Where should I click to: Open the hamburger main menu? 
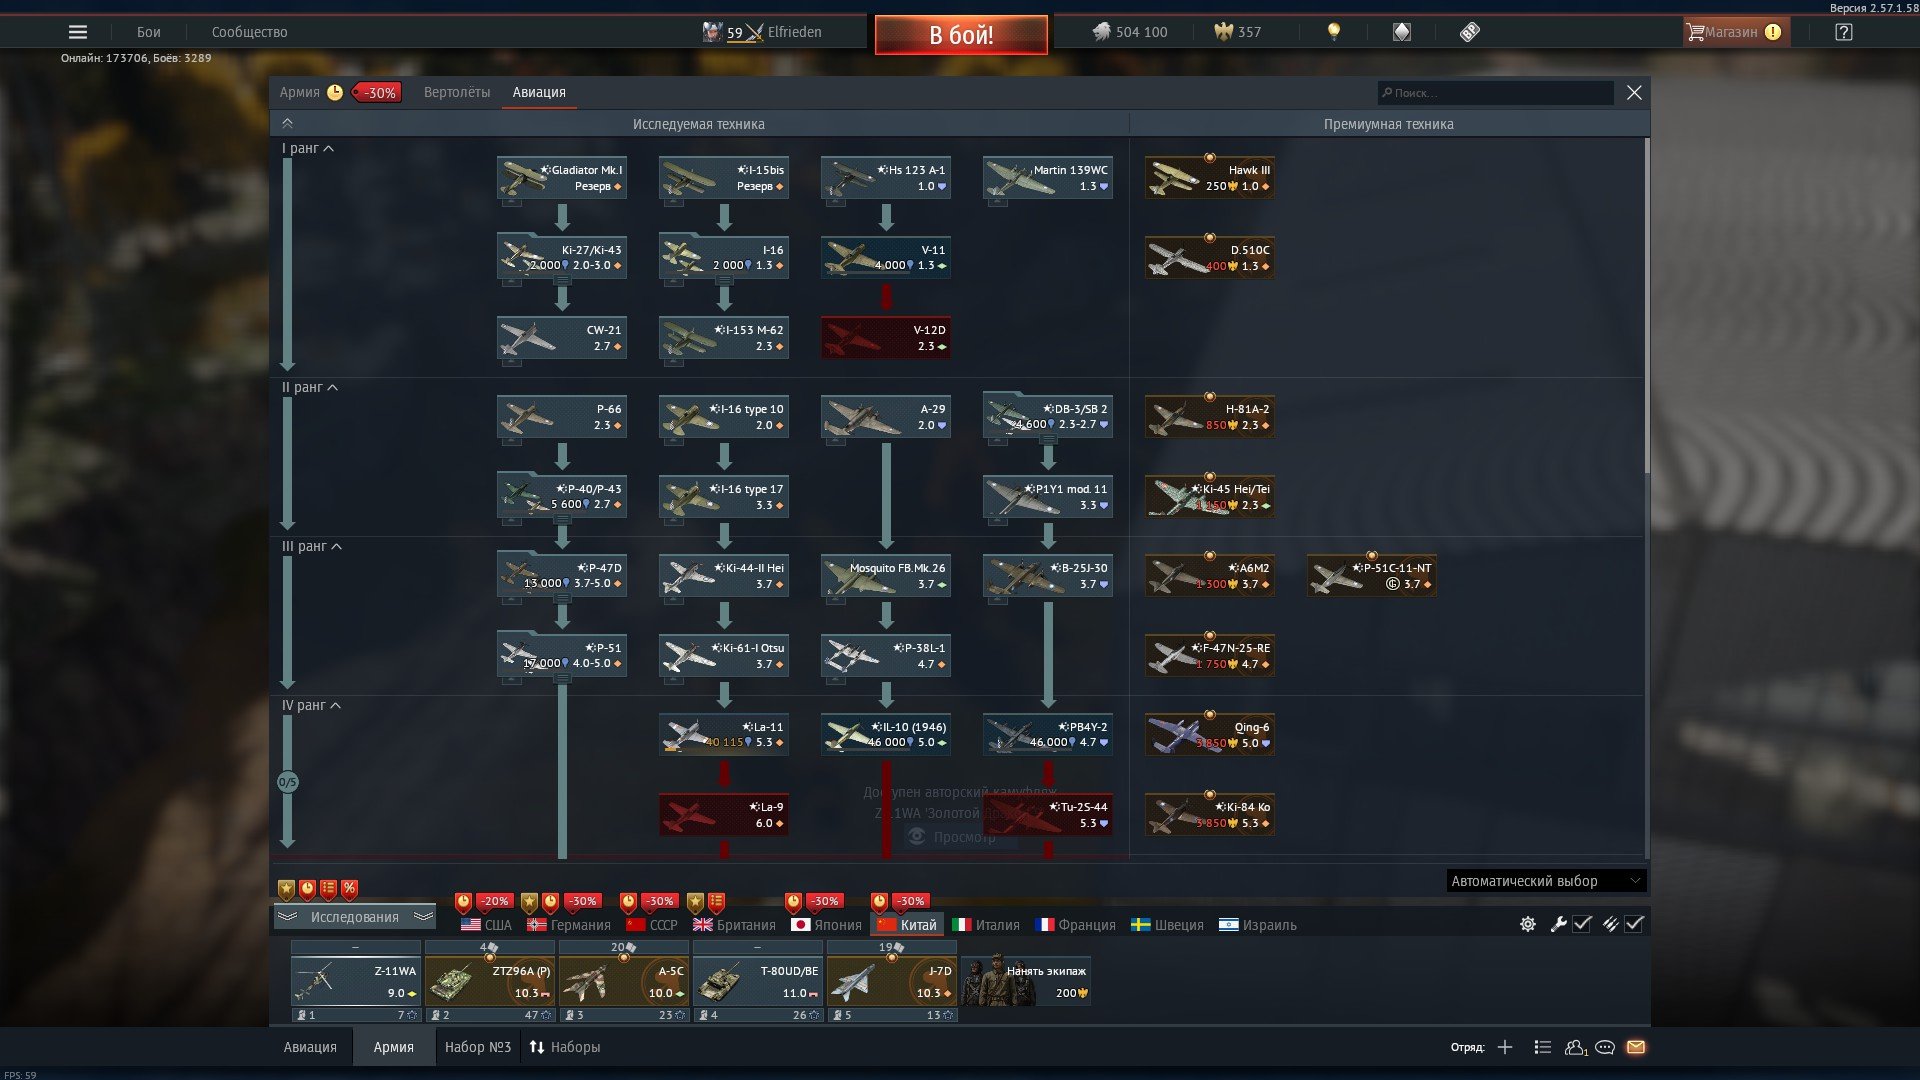point(77,32)
